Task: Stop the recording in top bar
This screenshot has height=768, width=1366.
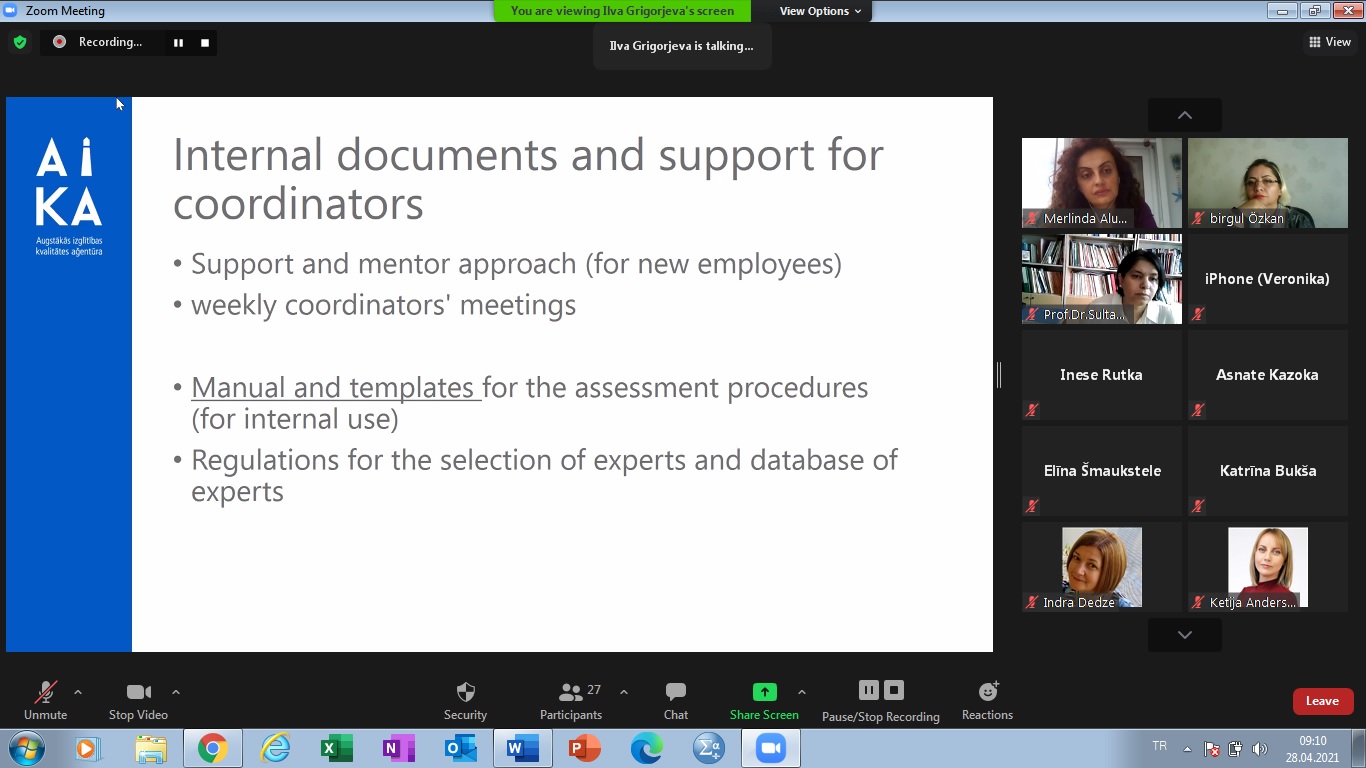Action: pos(205,42)
